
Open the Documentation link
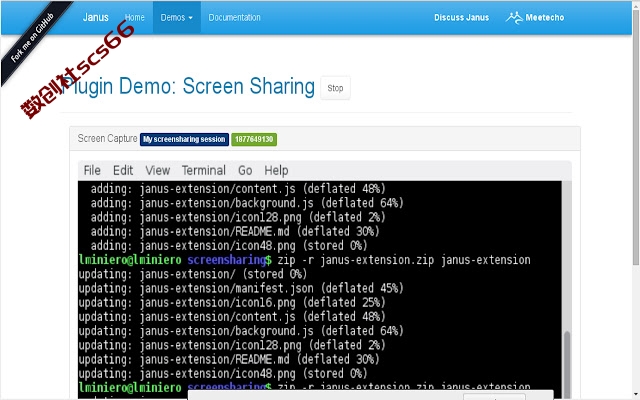coord(234,18)
